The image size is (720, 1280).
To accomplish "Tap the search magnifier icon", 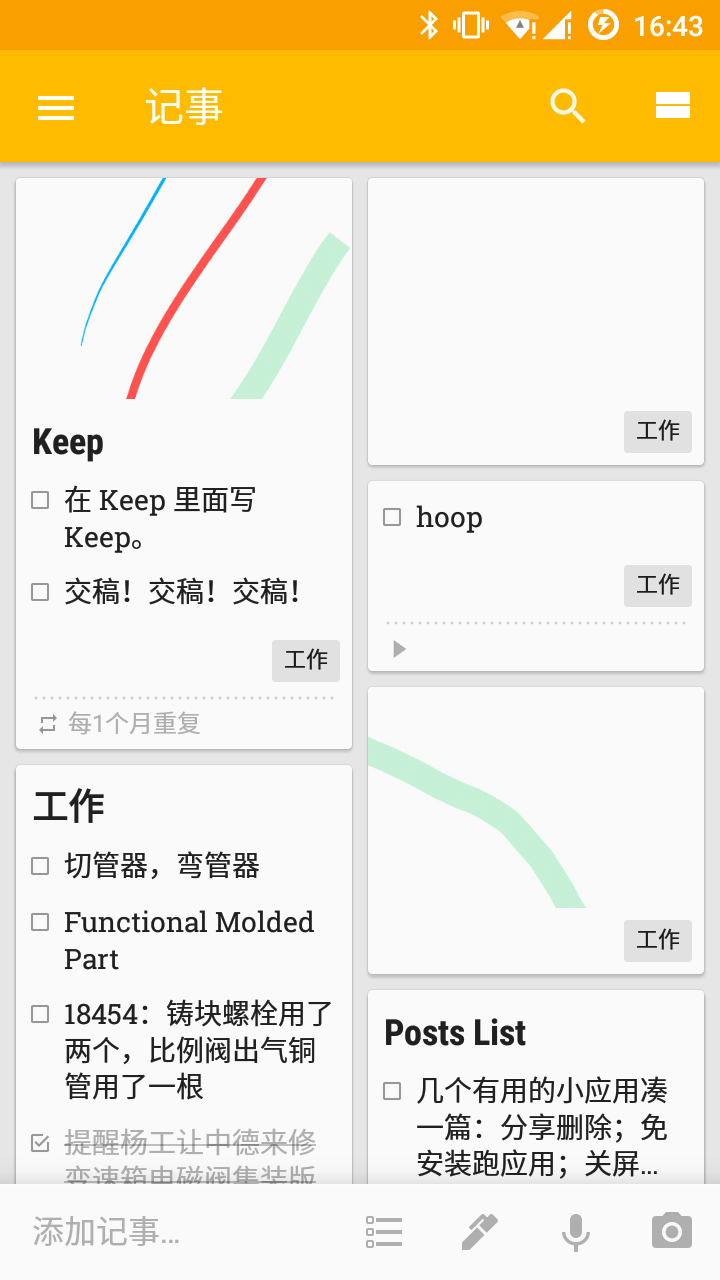I will click(567, 106).
